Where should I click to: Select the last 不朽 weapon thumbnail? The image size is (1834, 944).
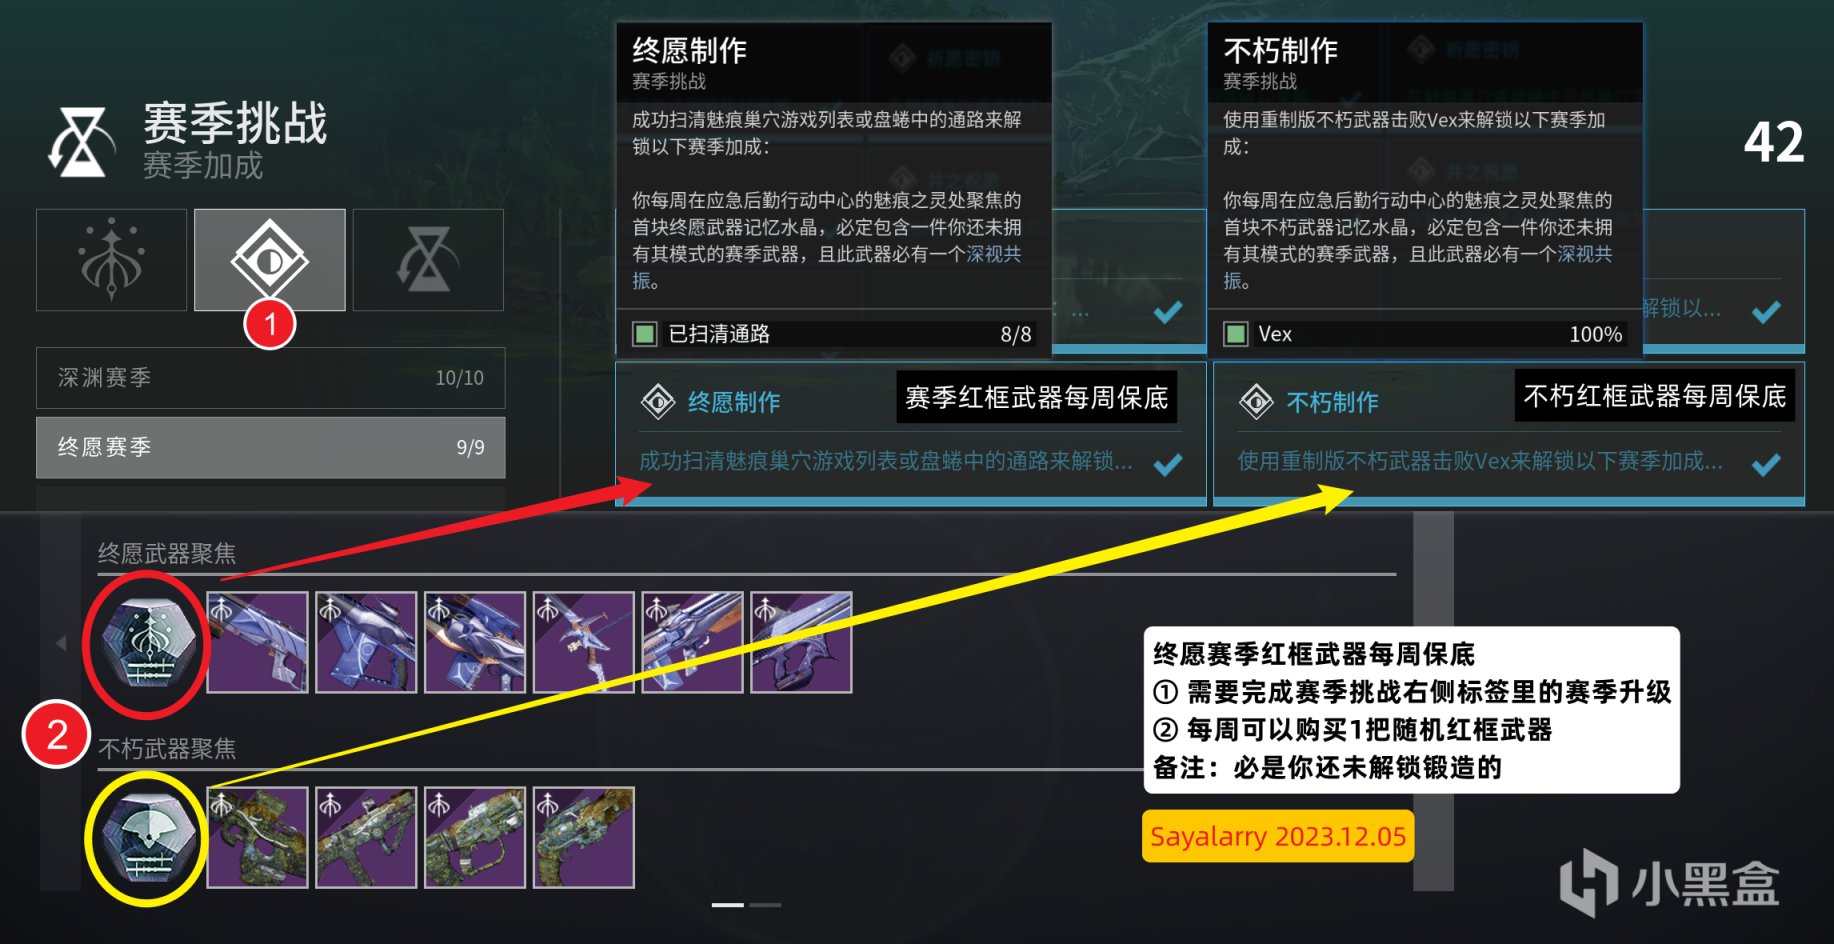[584, 837]
